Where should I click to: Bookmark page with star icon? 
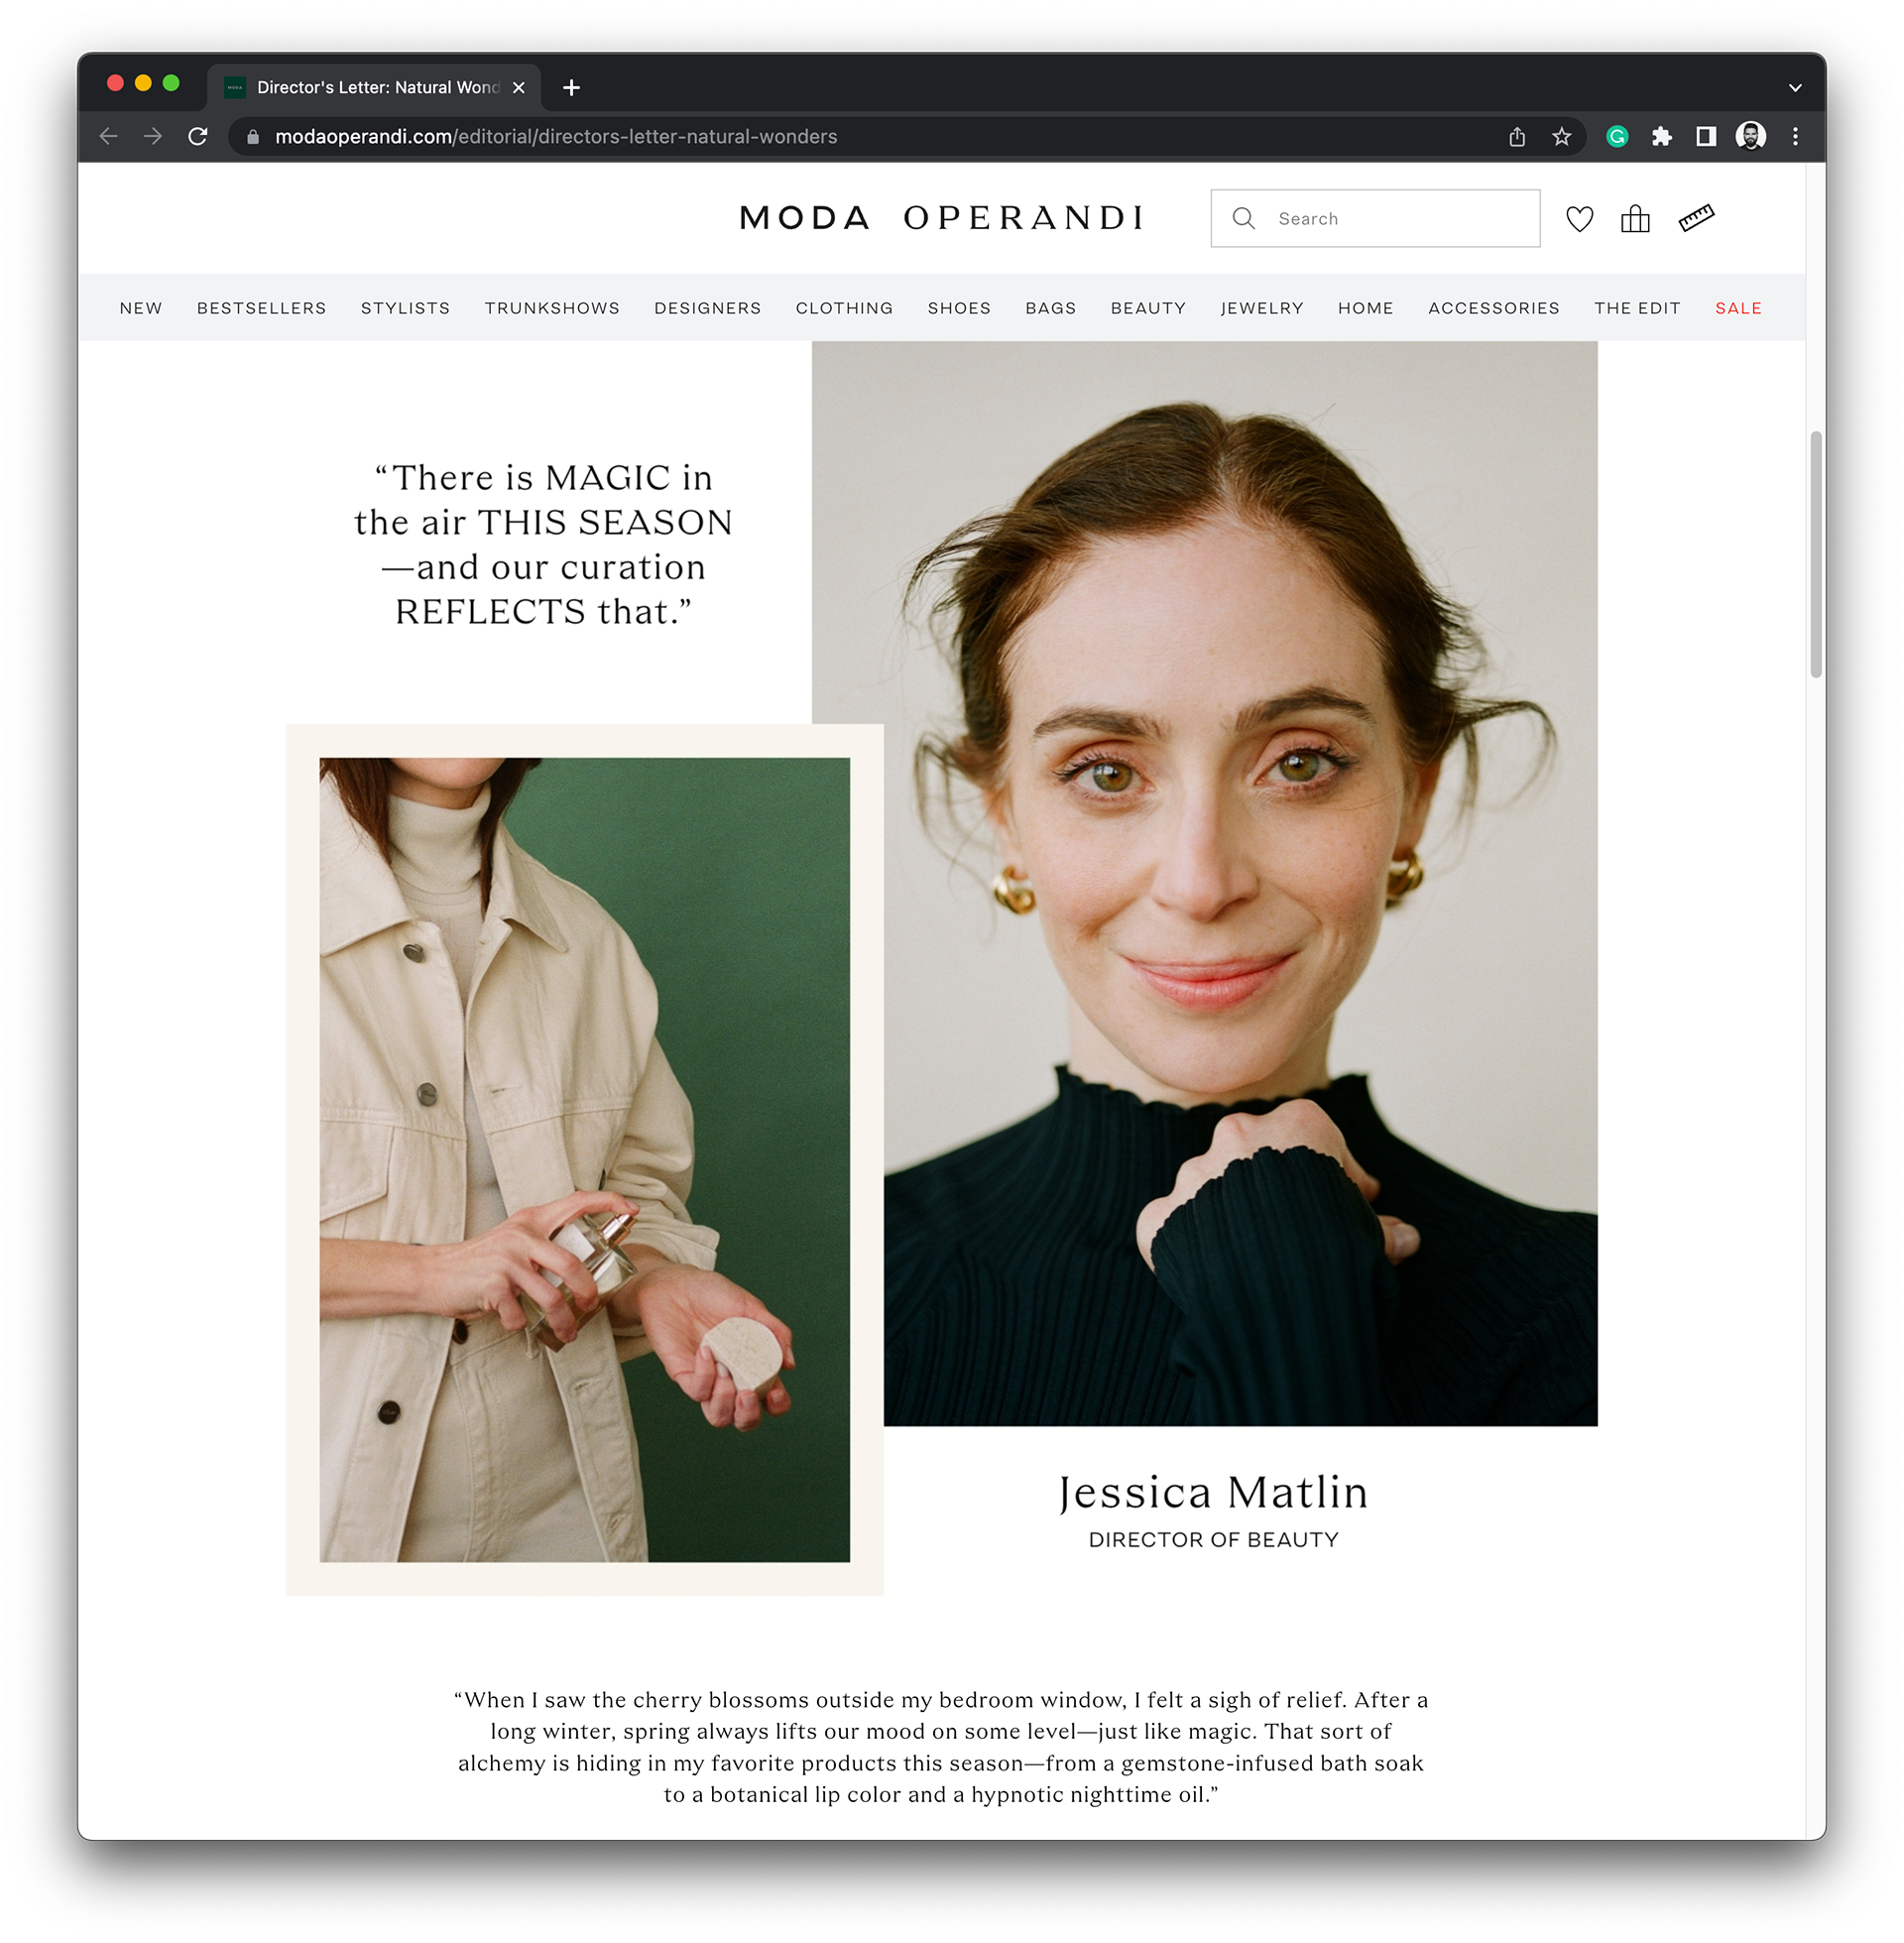coord(1561,137)
